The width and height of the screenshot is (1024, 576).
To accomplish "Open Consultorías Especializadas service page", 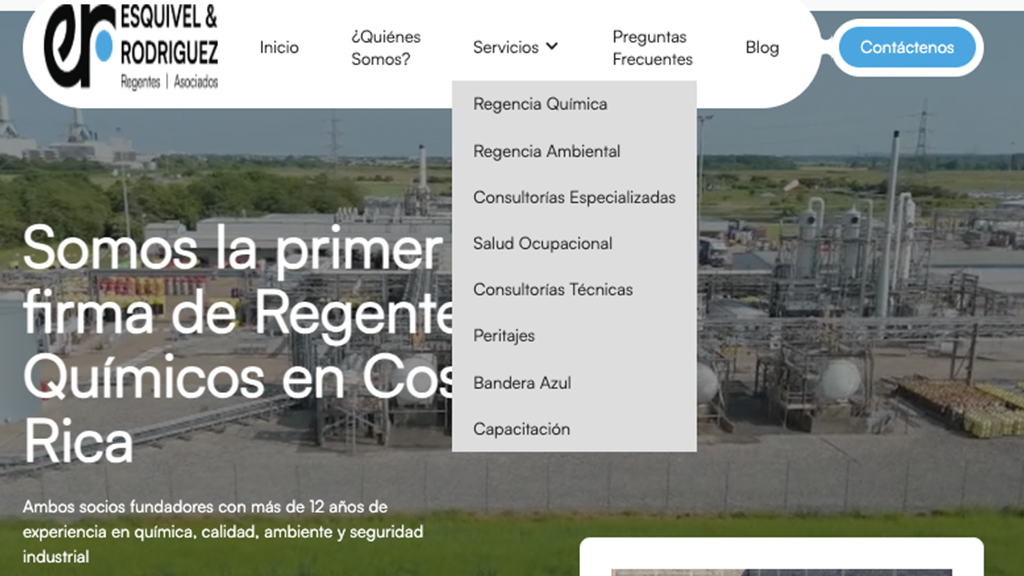I will [x=574, y=197].
